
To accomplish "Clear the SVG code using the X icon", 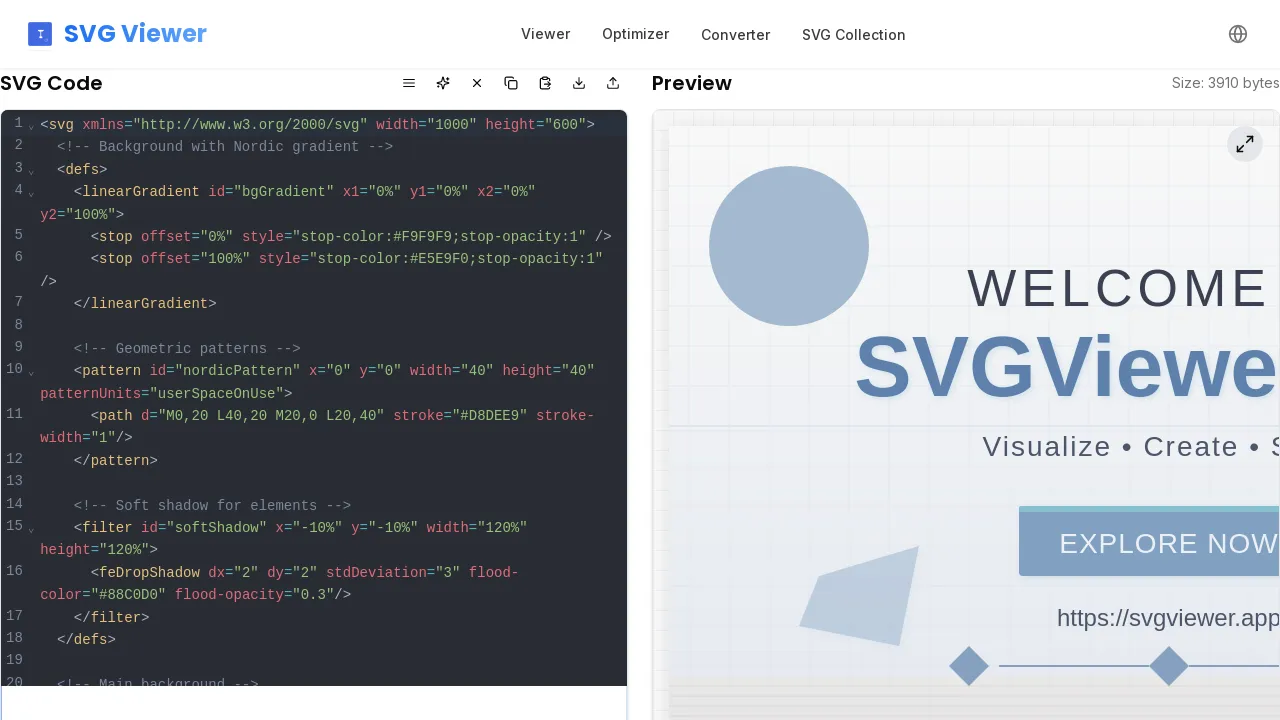I will tap(477, 83).
